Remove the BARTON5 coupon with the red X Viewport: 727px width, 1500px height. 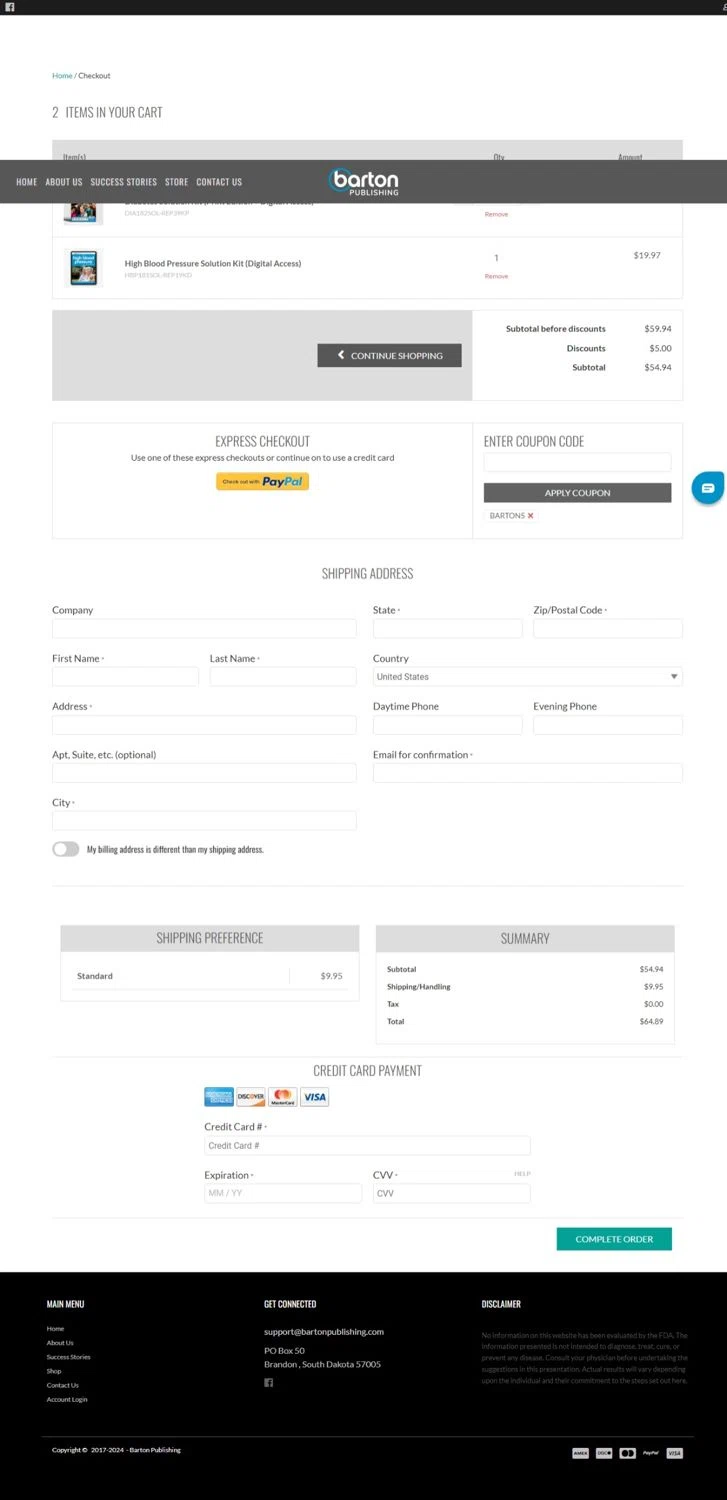pyautogui.click(x=530, y=516)
